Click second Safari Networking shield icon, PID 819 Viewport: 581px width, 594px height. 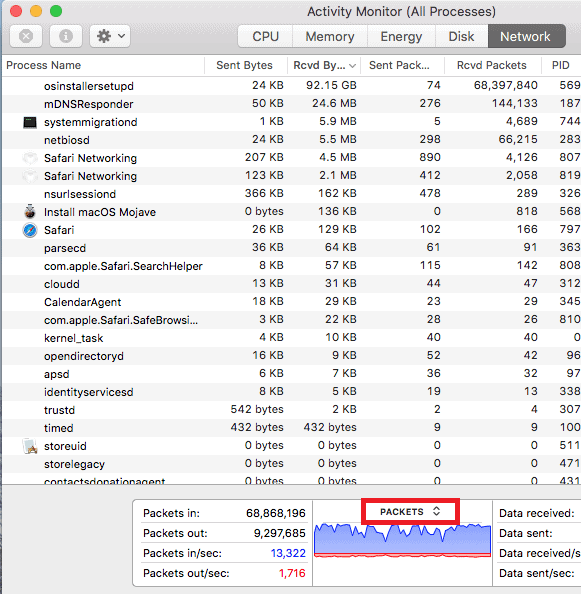tap(30, 176)
